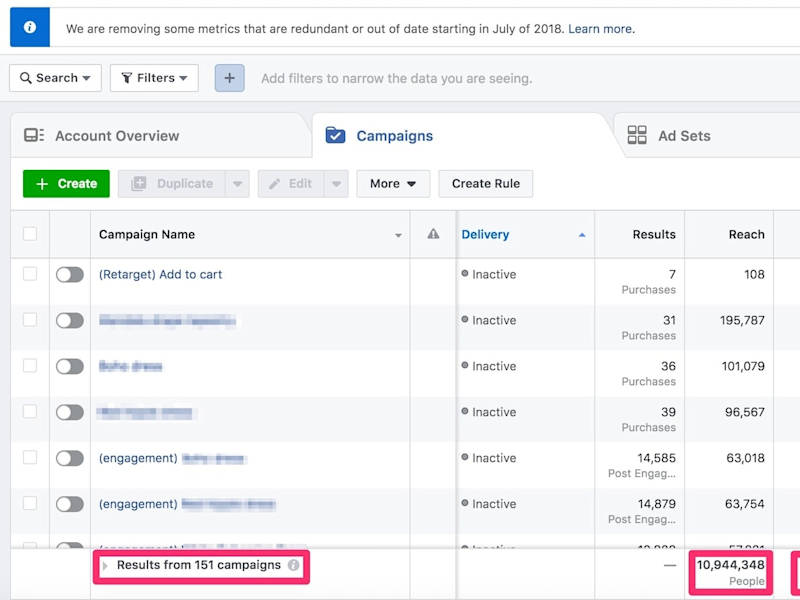
Task: Sort by the Delivery column header
Action: pos(485,235)
